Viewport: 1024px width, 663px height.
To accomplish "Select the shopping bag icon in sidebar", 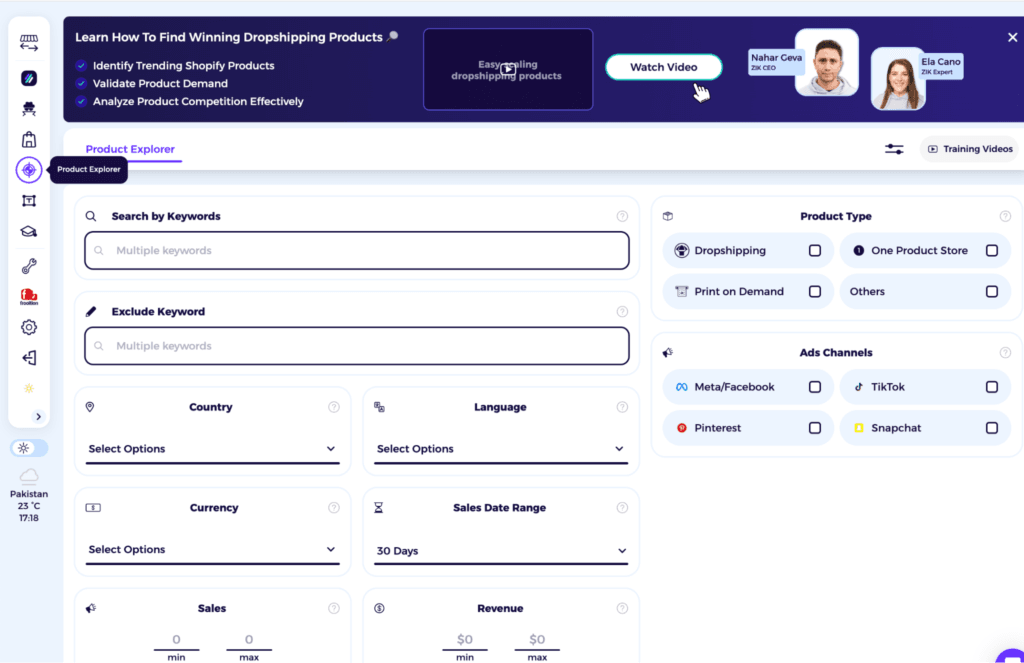I will click(x=28, y=138).
